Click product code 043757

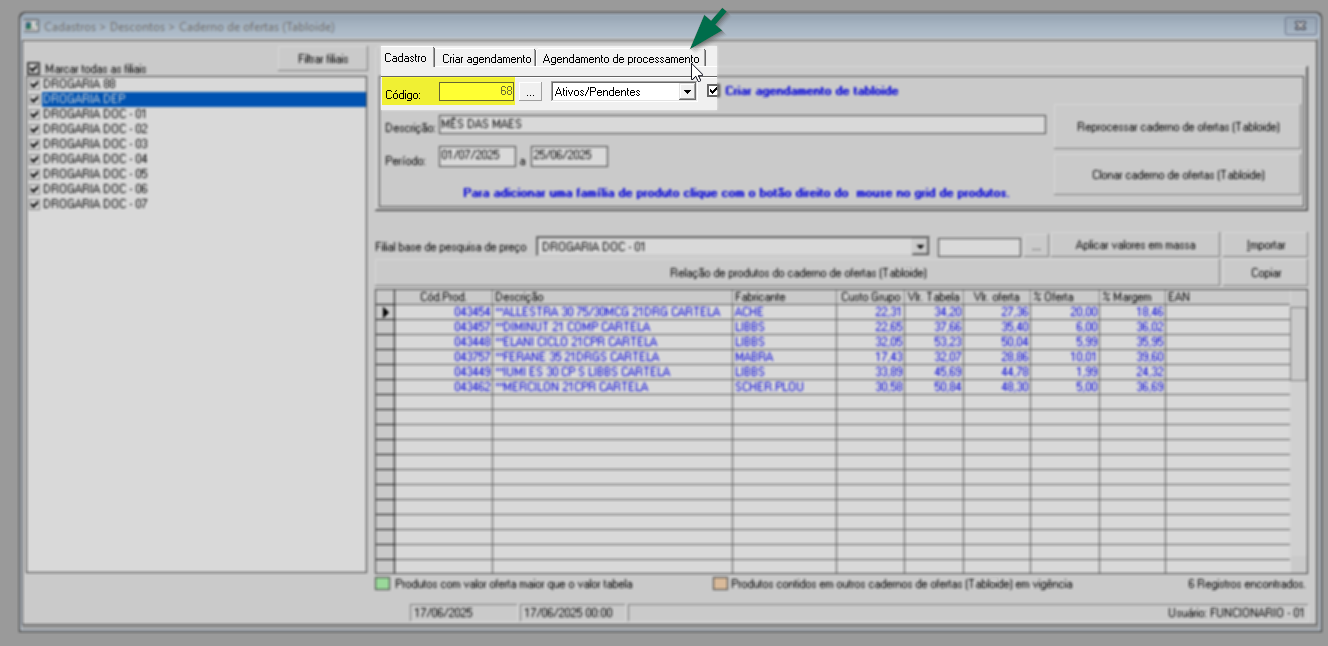(x=443, y=357)
